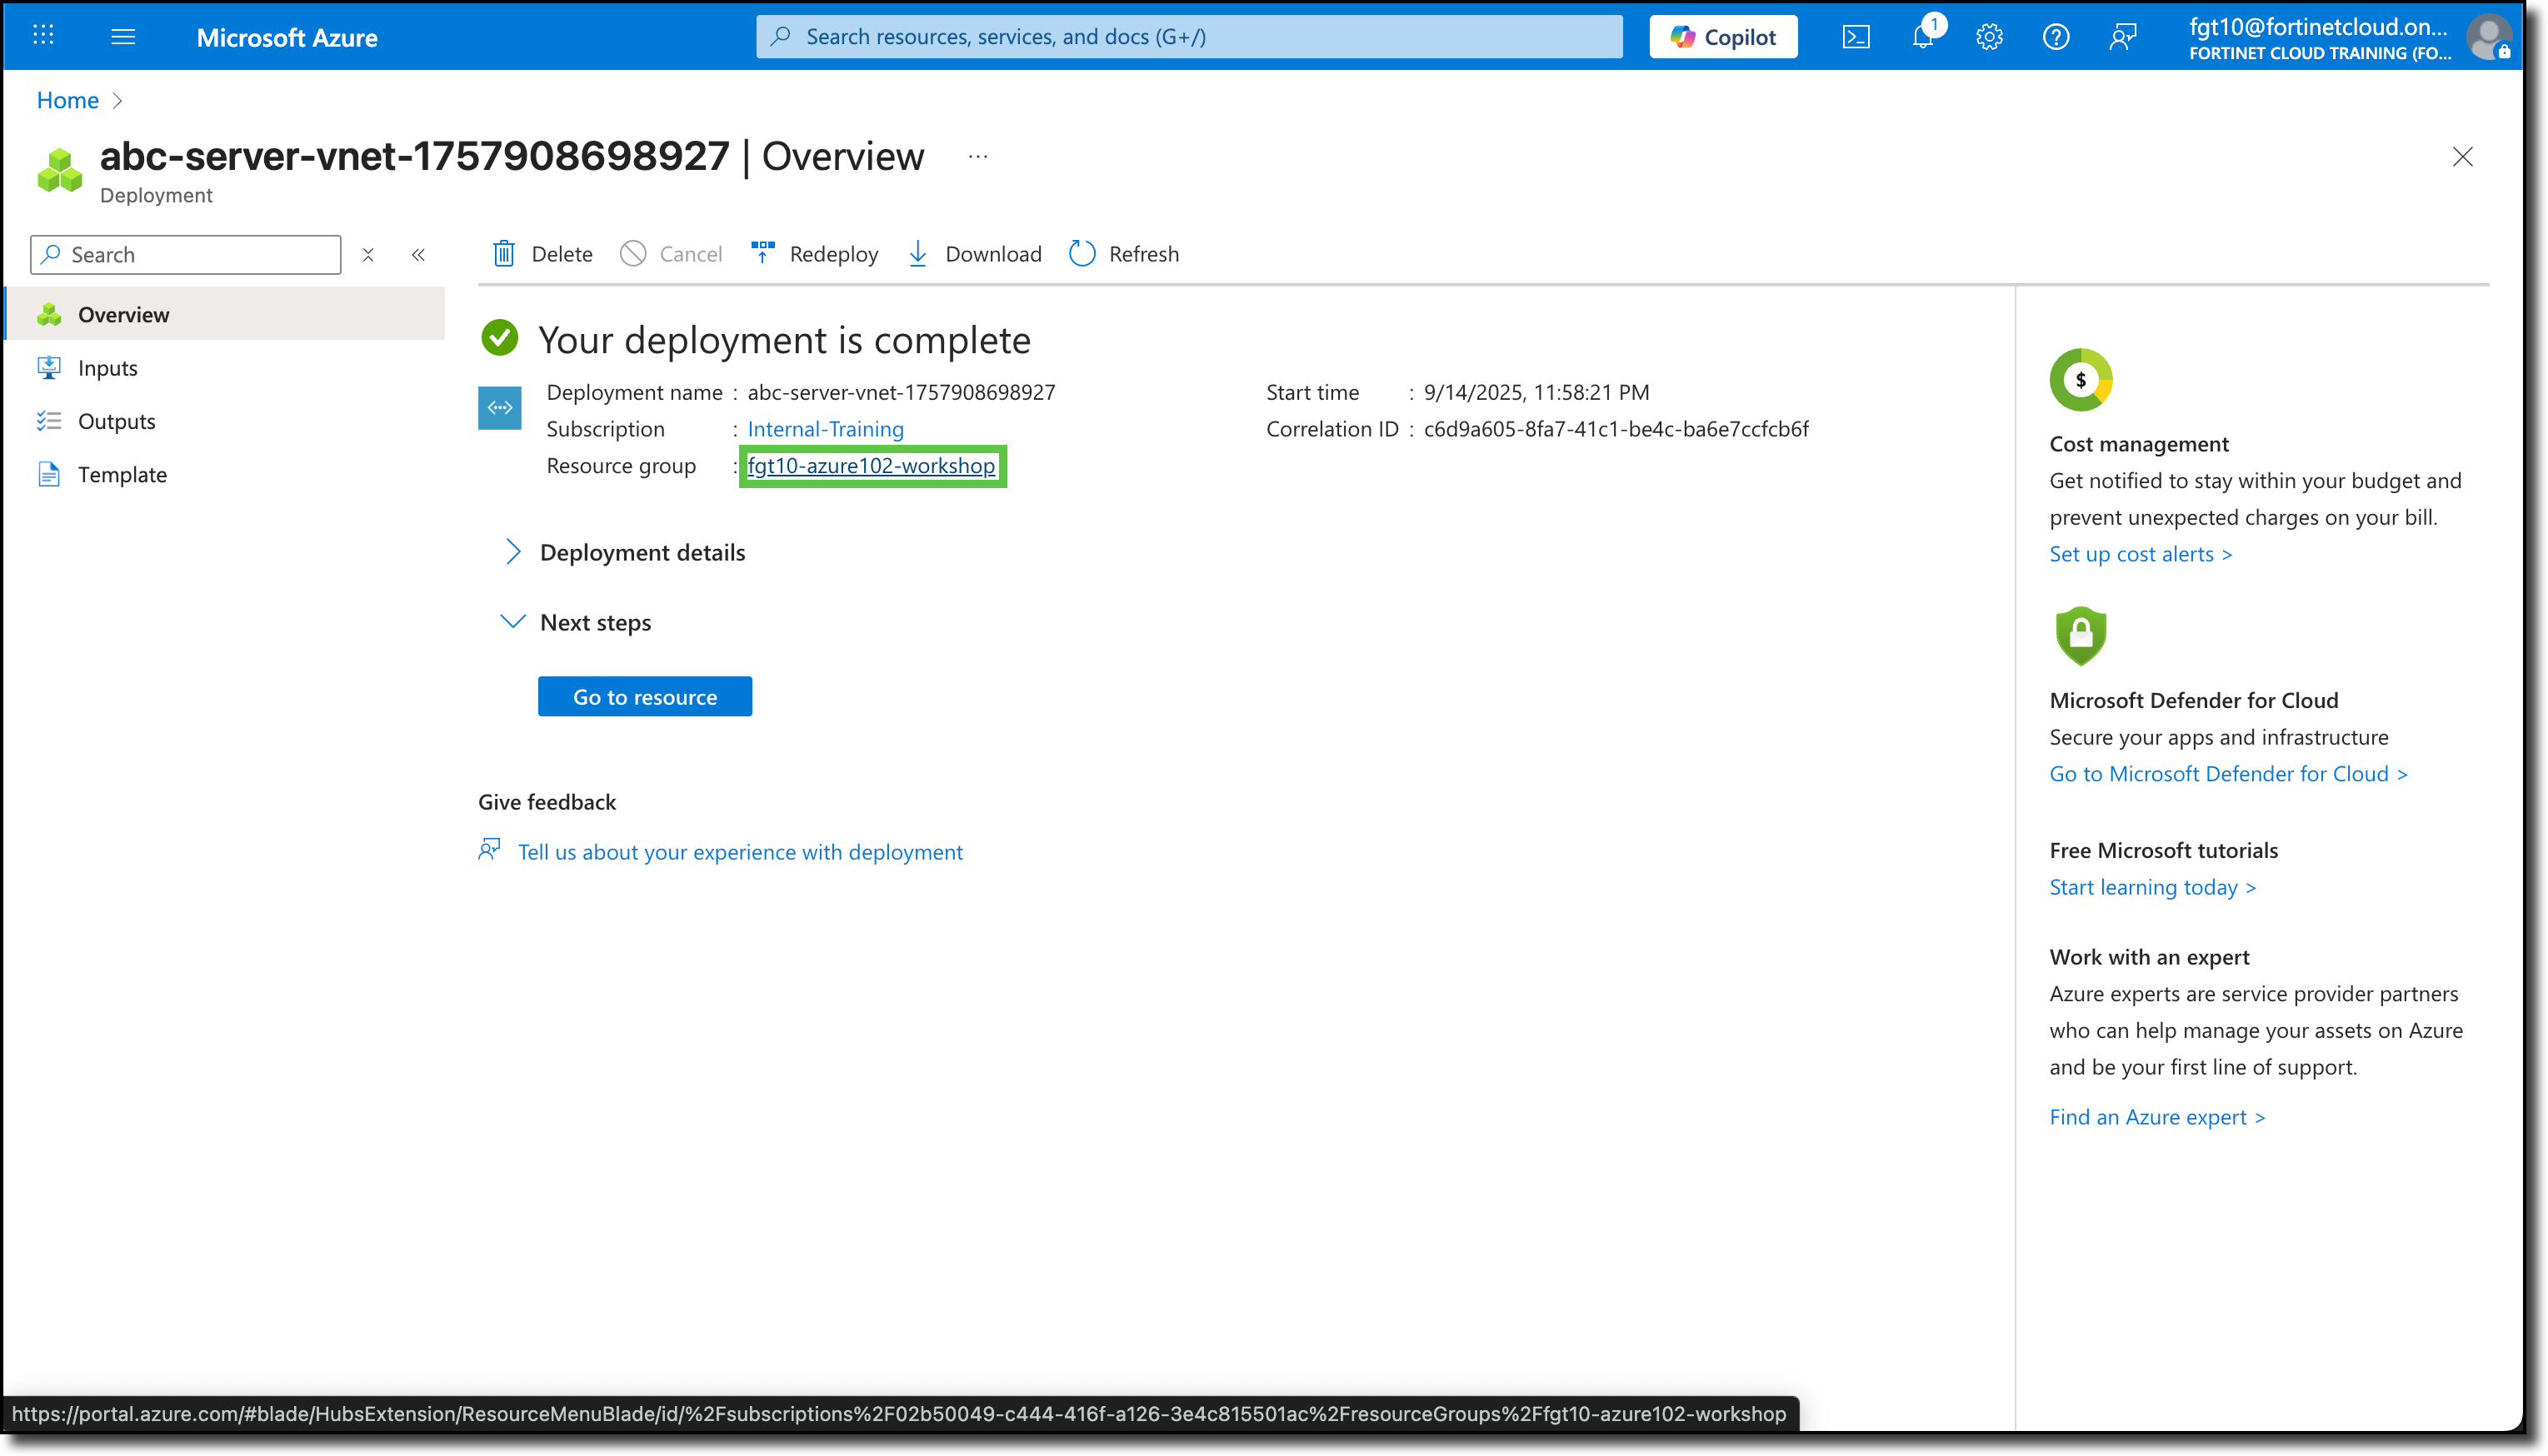The height and width of the screenshot is (1456, 2548).
Task: Open the portal settings gear icon
Action: pos(1989,36)
